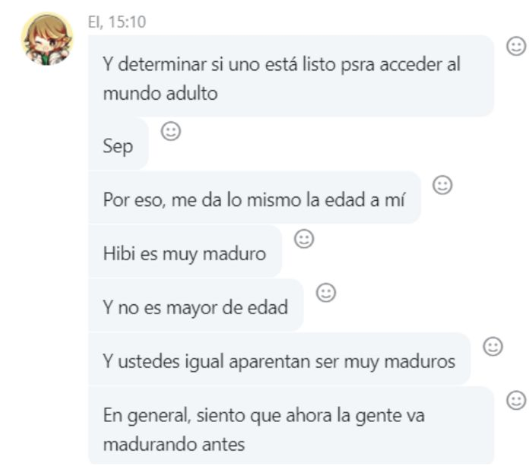This screenshot has height=471, width=532.
Task: Add reaction to 'En general, siento' message
Action: coord(516,400)
